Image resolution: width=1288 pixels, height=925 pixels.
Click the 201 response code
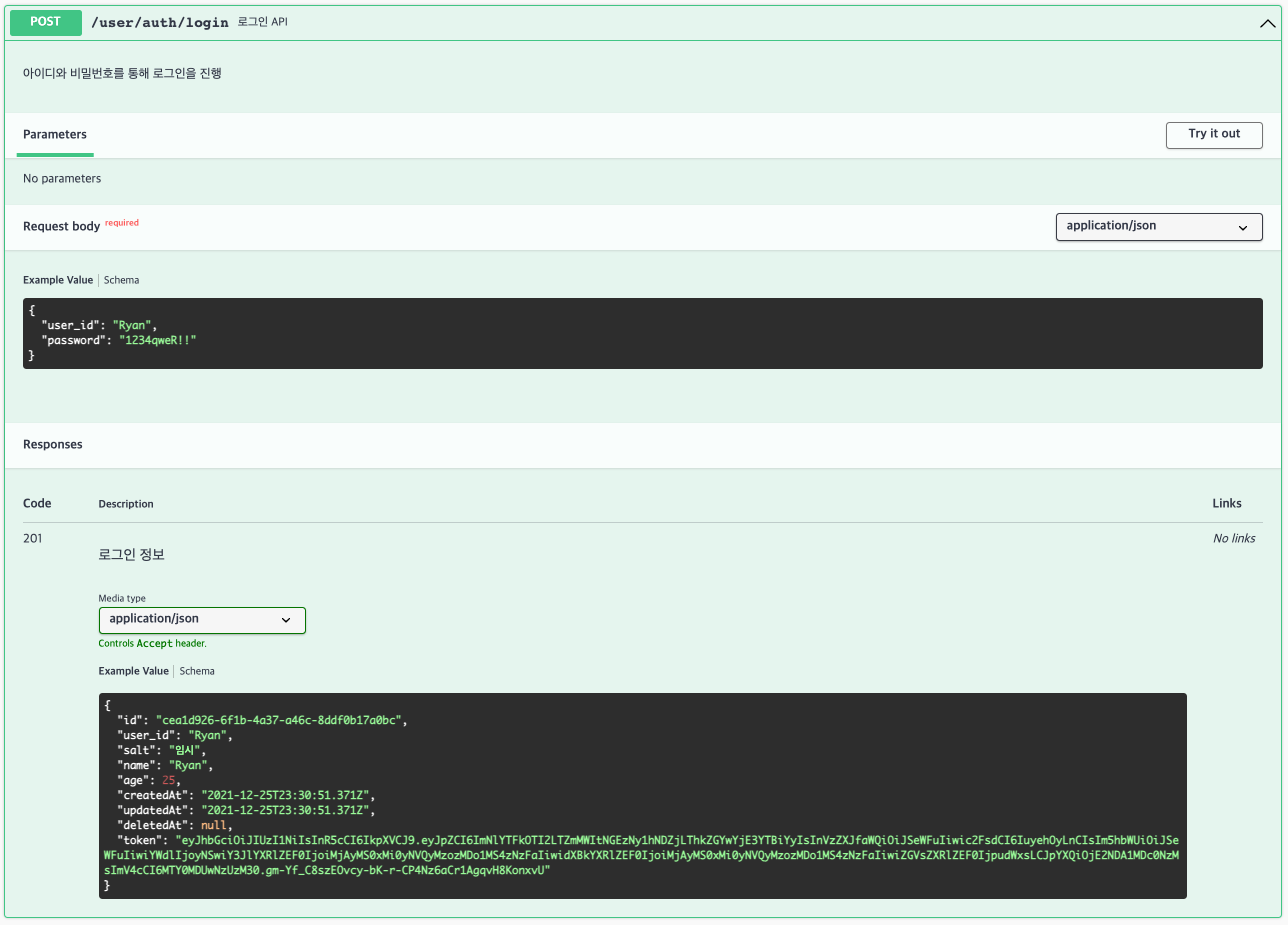point(33,538)
